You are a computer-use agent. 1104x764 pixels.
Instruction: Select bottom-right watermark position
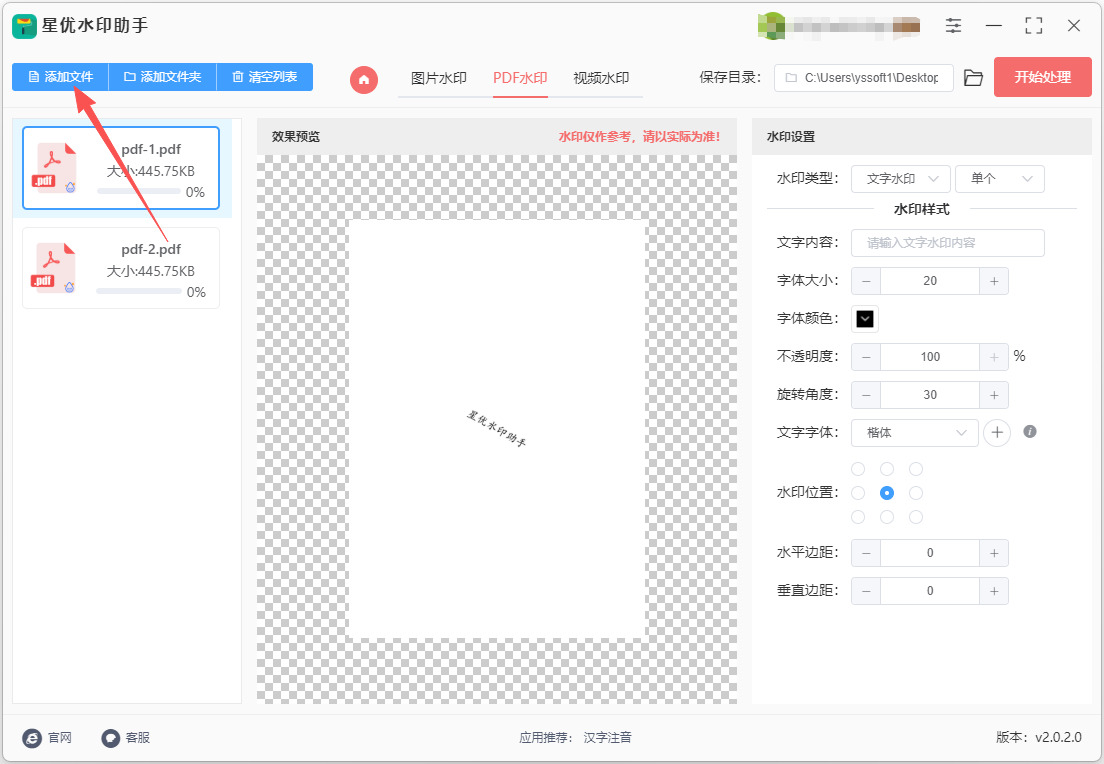click(916, 517)
